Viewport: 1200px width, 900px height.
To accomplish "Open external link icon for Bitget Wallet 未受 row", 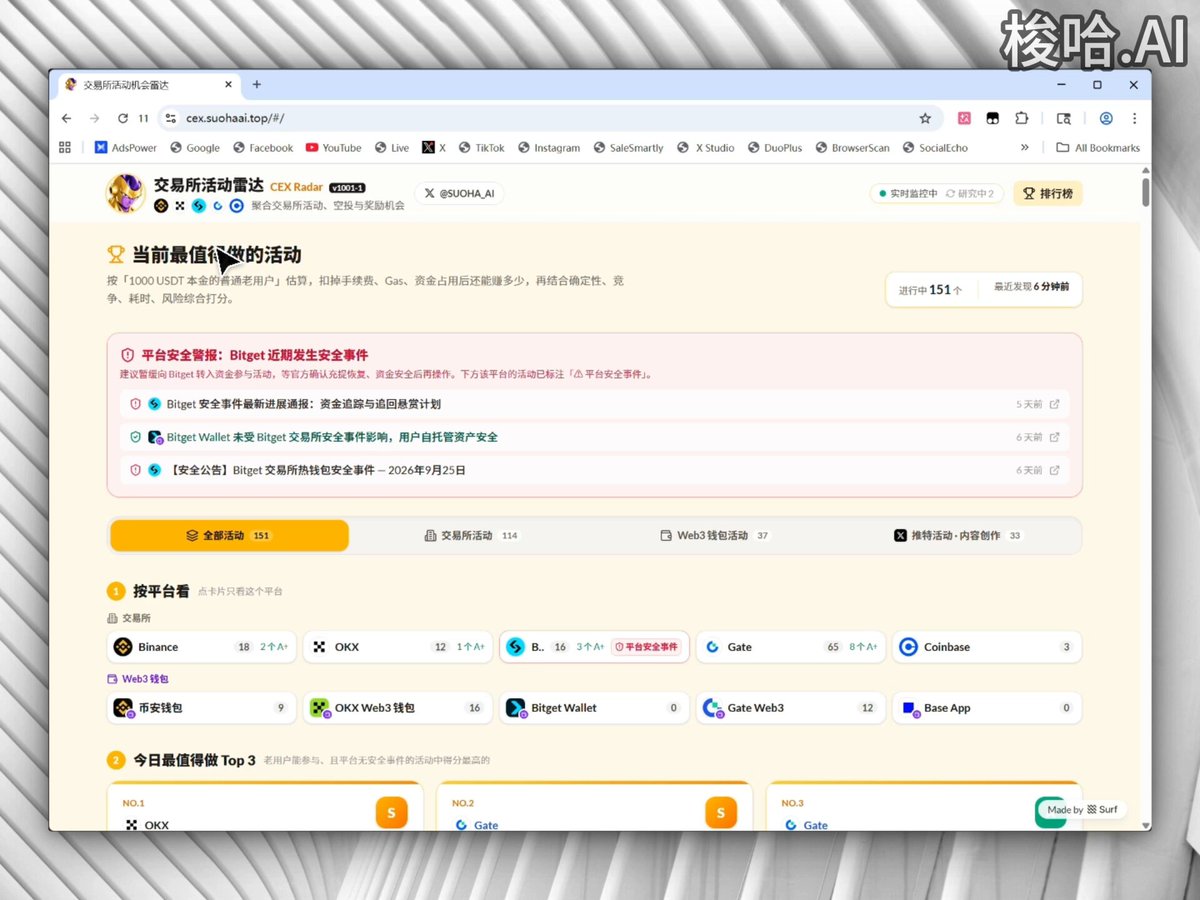I will point(1054,437).
